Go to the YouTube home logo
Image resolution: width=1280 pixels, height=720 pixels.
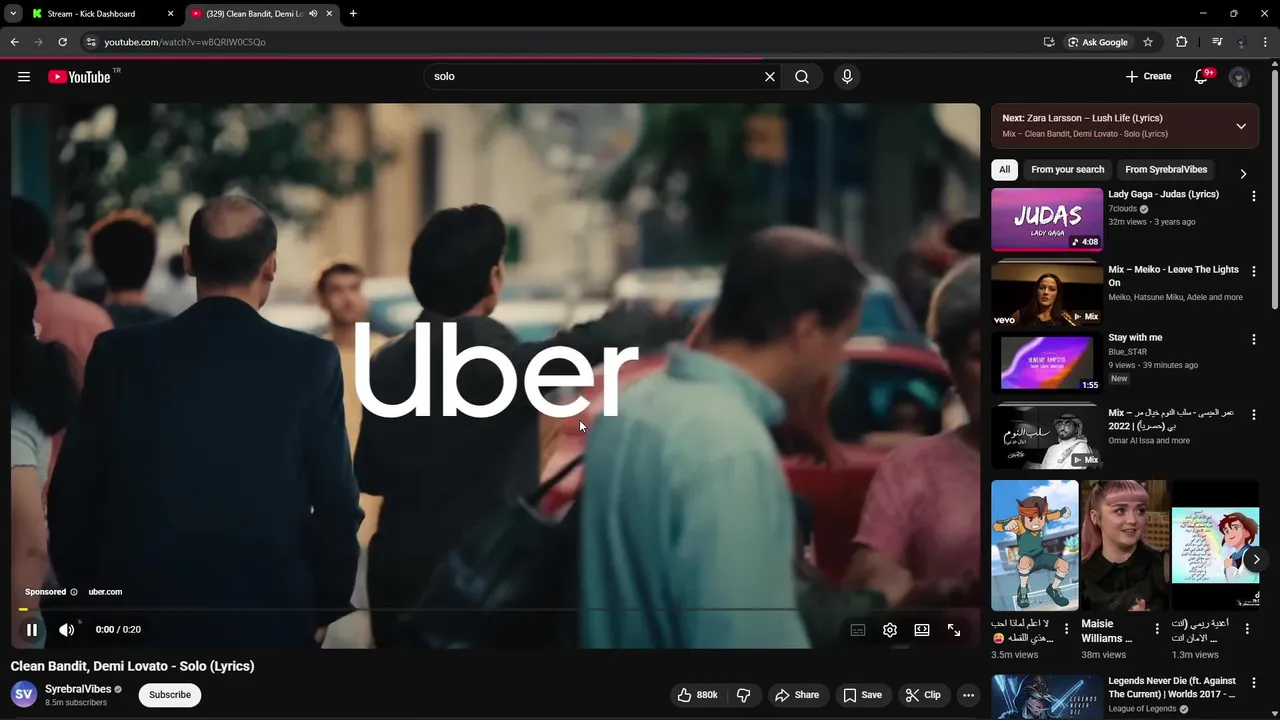80,77
